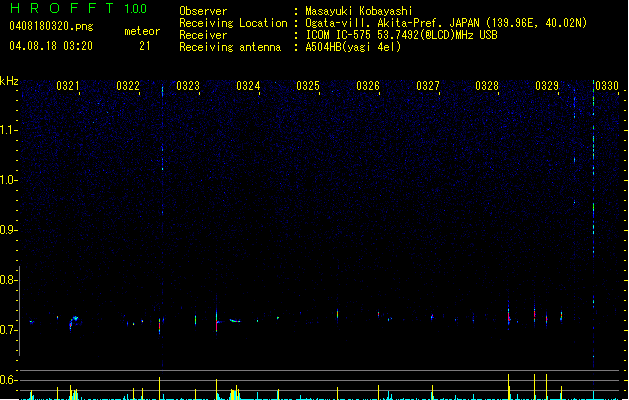This screenshot has height=400, width=629.
Task: Click the 0325 time marker
Action: point(308,86)
